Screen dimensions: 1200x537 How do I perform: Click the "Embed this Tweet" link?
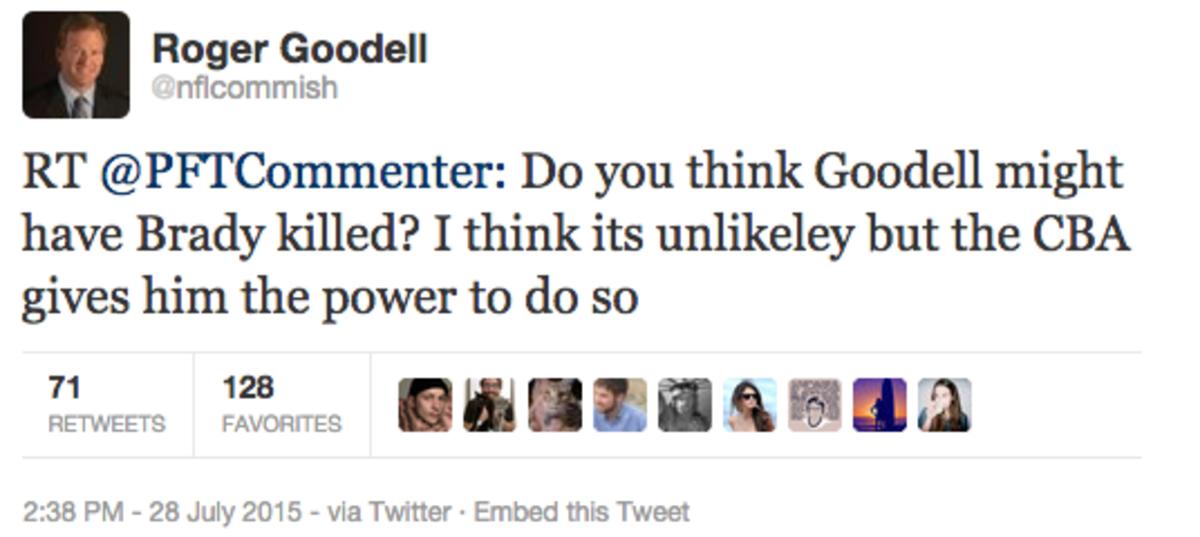pos(581,513)
